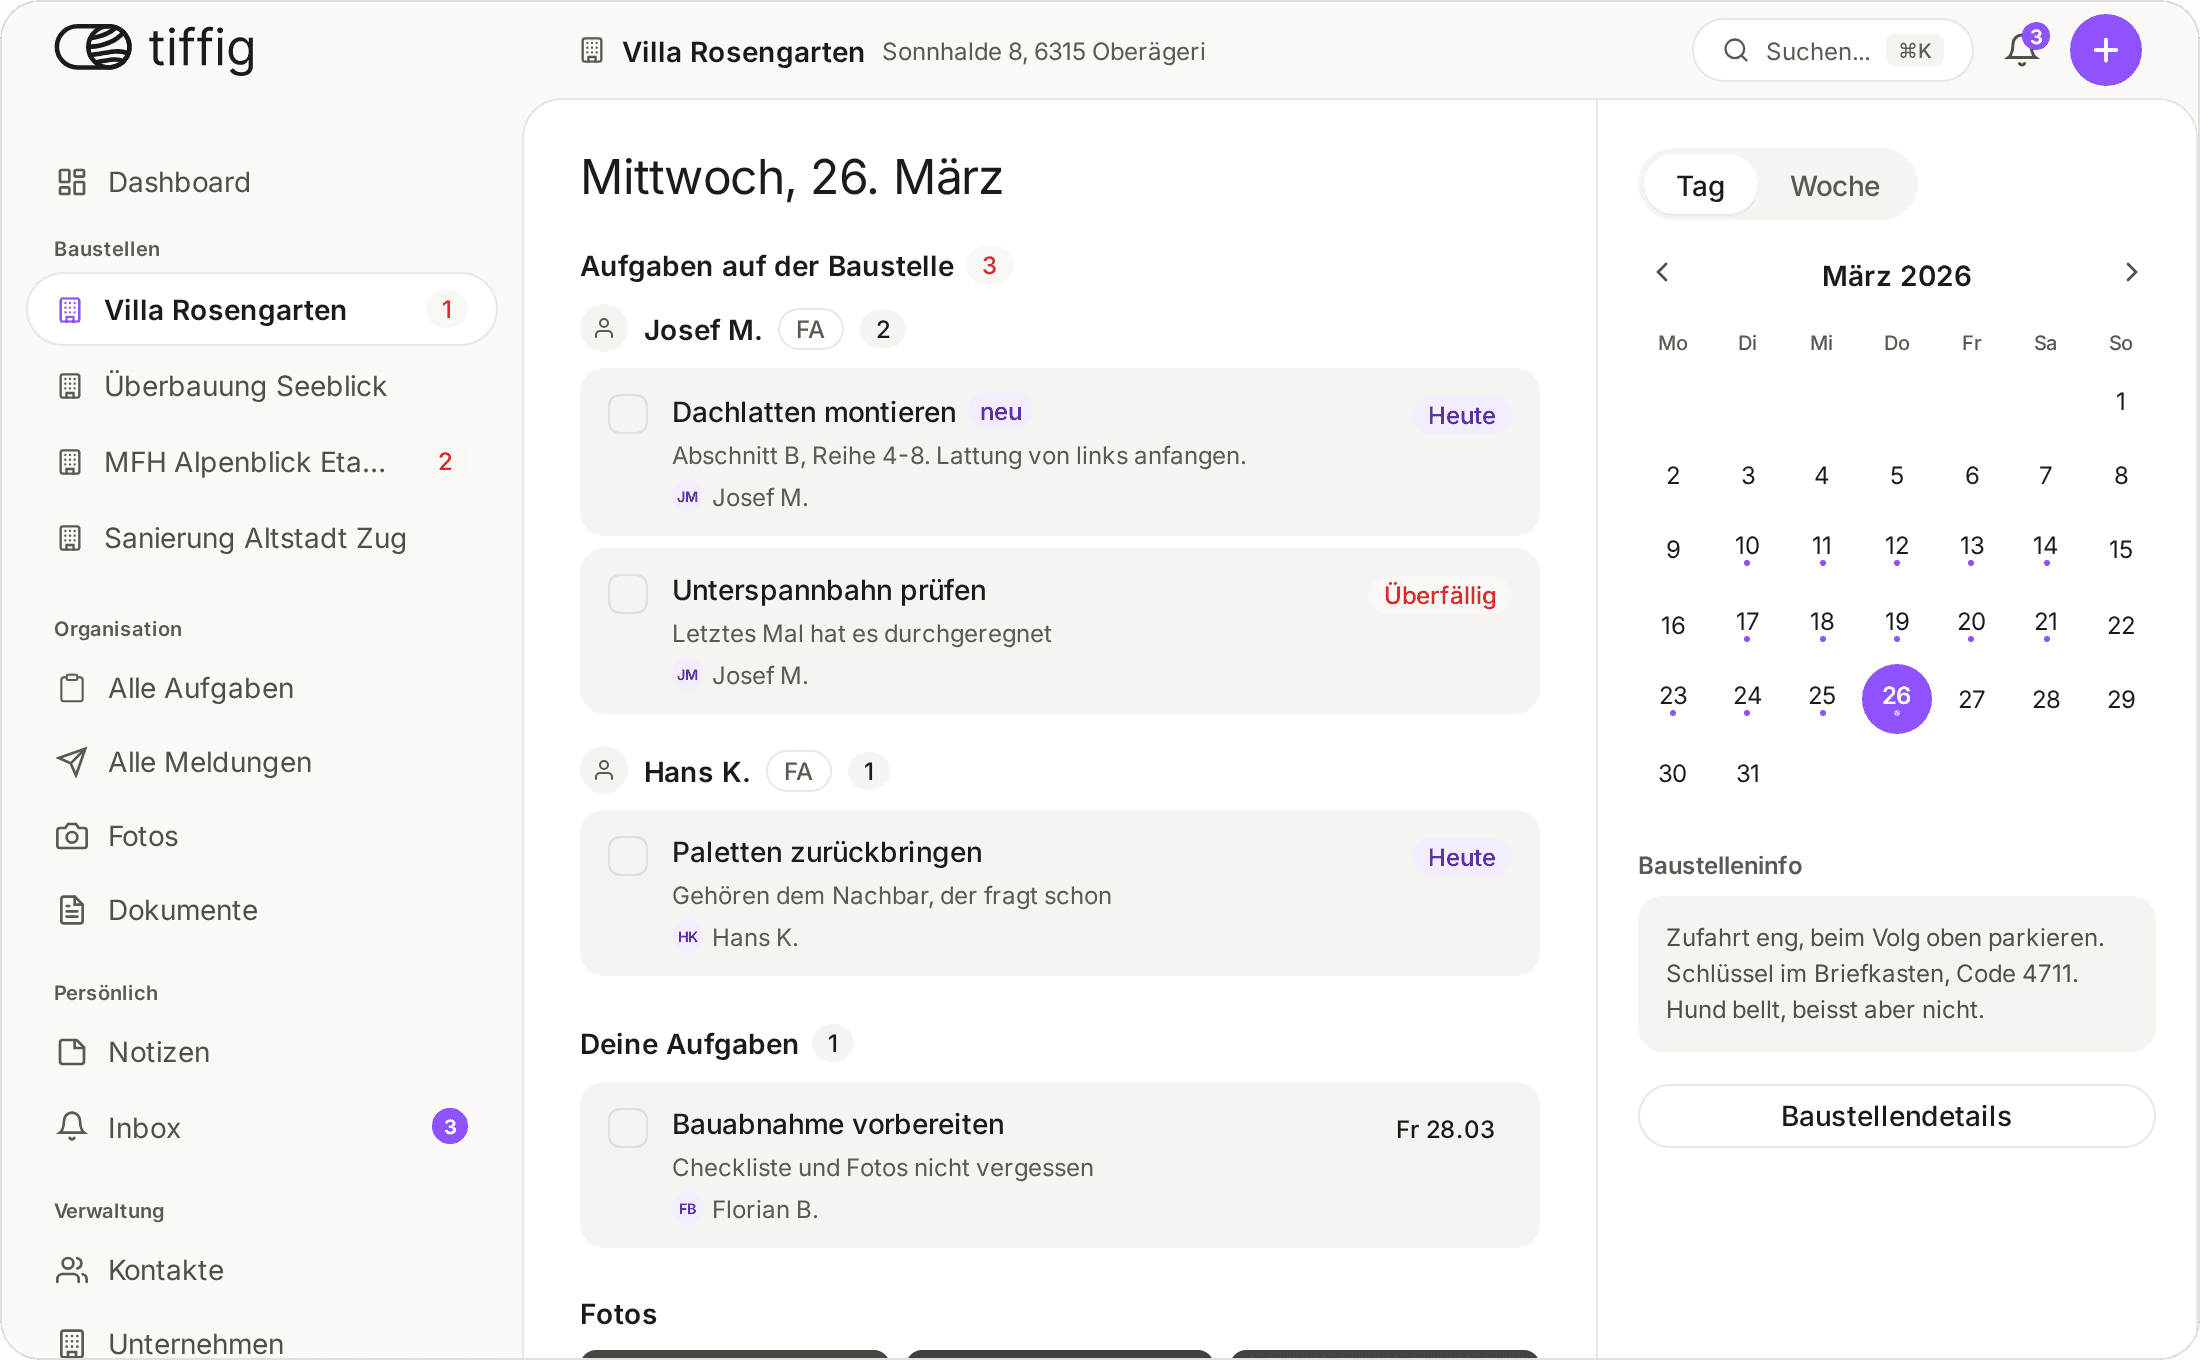Check off Dachlatten montieren task

628,414
